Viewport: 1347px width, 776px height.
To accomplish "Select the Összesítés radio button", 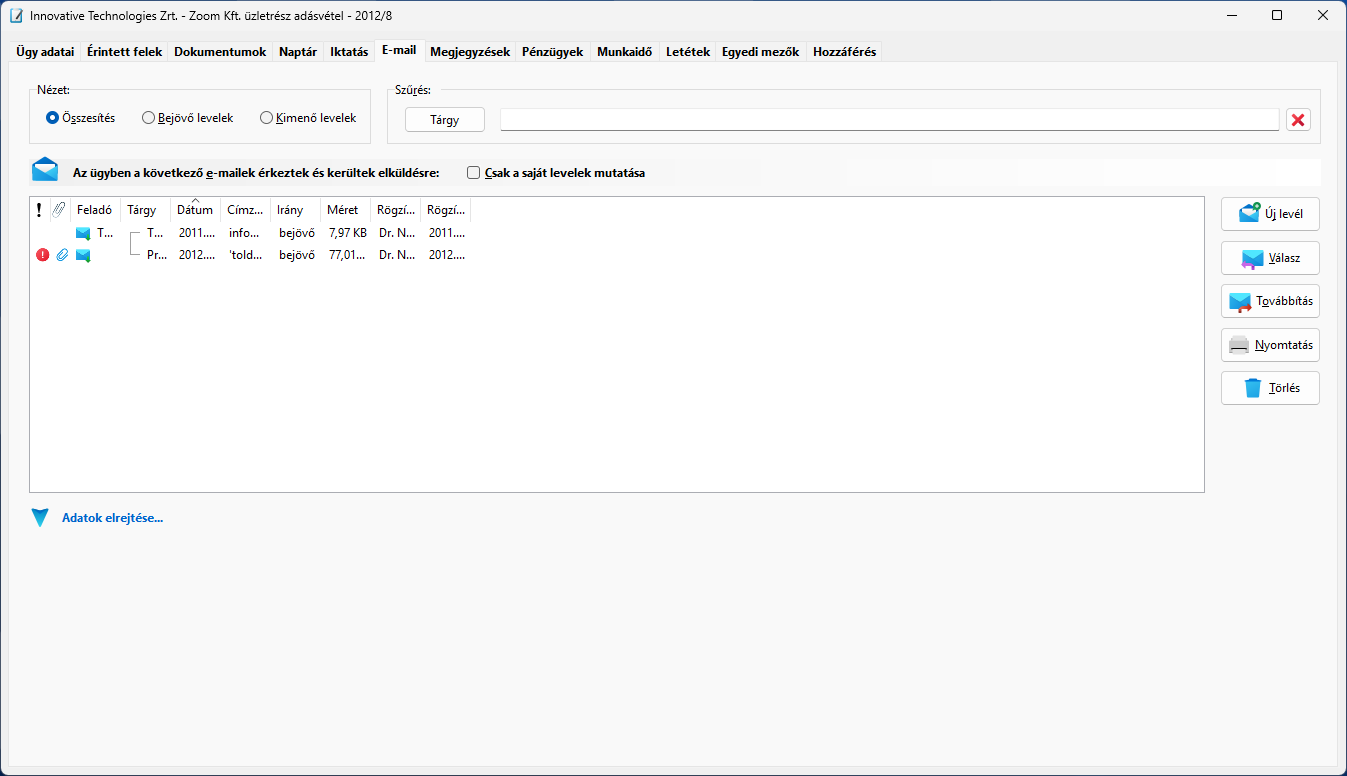I will tap(53, 118).
